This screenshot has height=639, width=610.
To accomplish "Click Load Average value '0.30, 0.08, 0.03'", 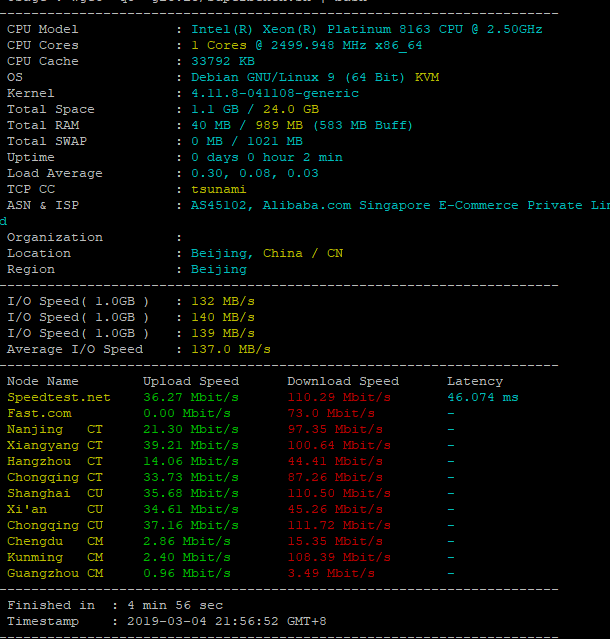I will pos(255,173).
